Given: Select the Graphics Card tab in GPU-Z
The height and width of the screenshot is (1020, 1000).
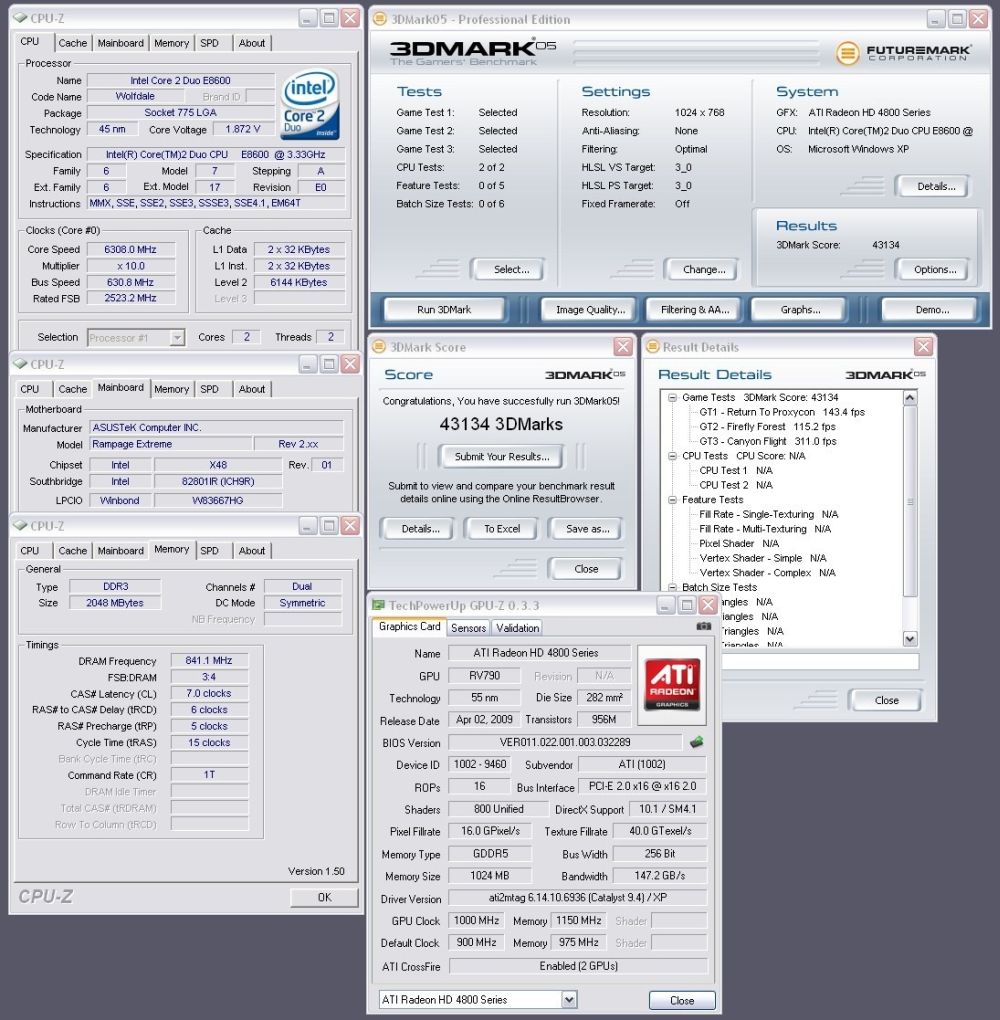Looking at the screenshot, I should pyautogui.click(x=409, y=626).
